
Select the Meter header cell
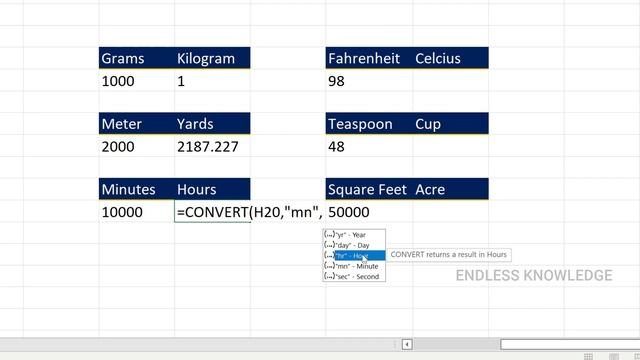(x=137, y=123)
